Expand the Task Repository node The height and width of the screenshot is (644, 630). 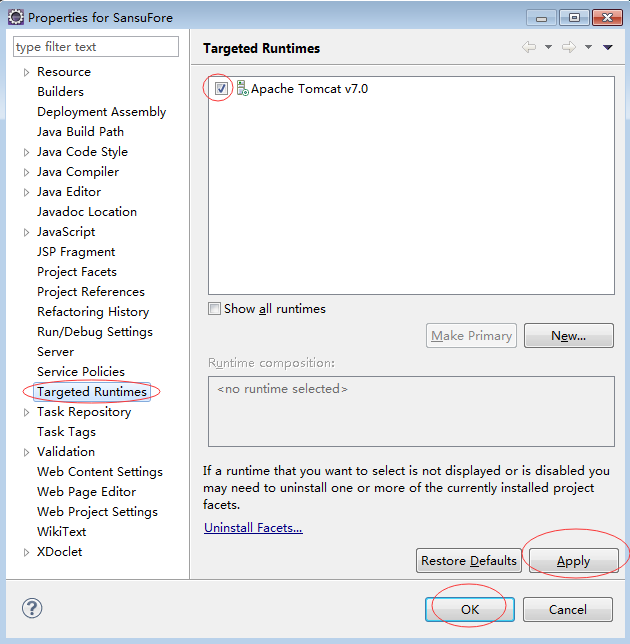tap(26, 412)
